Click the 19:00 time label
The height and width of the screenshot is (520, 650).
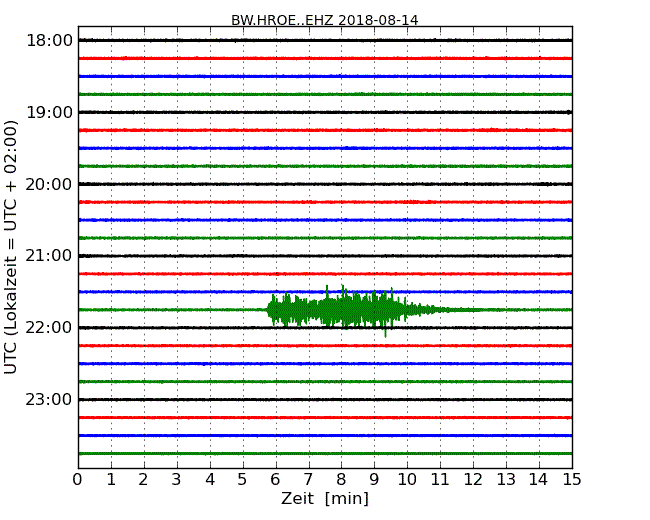point(49,112)
